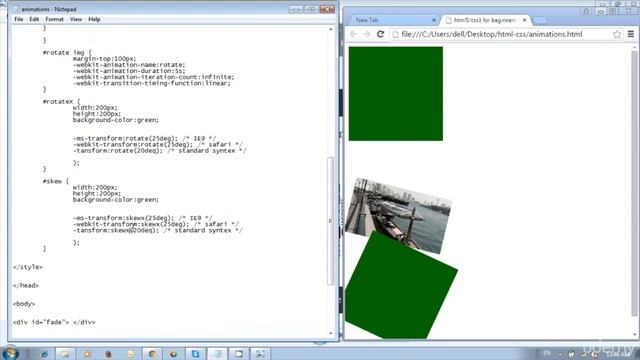The width and height of the screenshot is (640, 360).
Task: Click the '-webkit-animation-iteration-count:infinite;' line
Action: 153,77
